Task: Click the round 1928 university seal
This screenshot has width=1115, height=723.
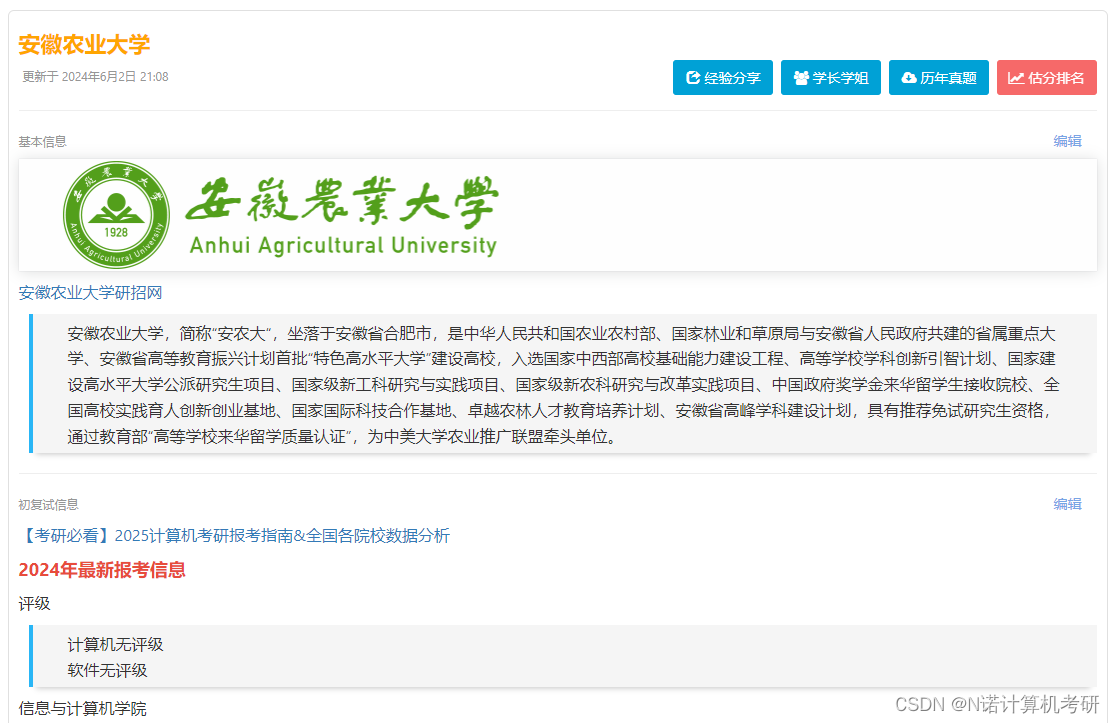Action: [x=117, y=215]
